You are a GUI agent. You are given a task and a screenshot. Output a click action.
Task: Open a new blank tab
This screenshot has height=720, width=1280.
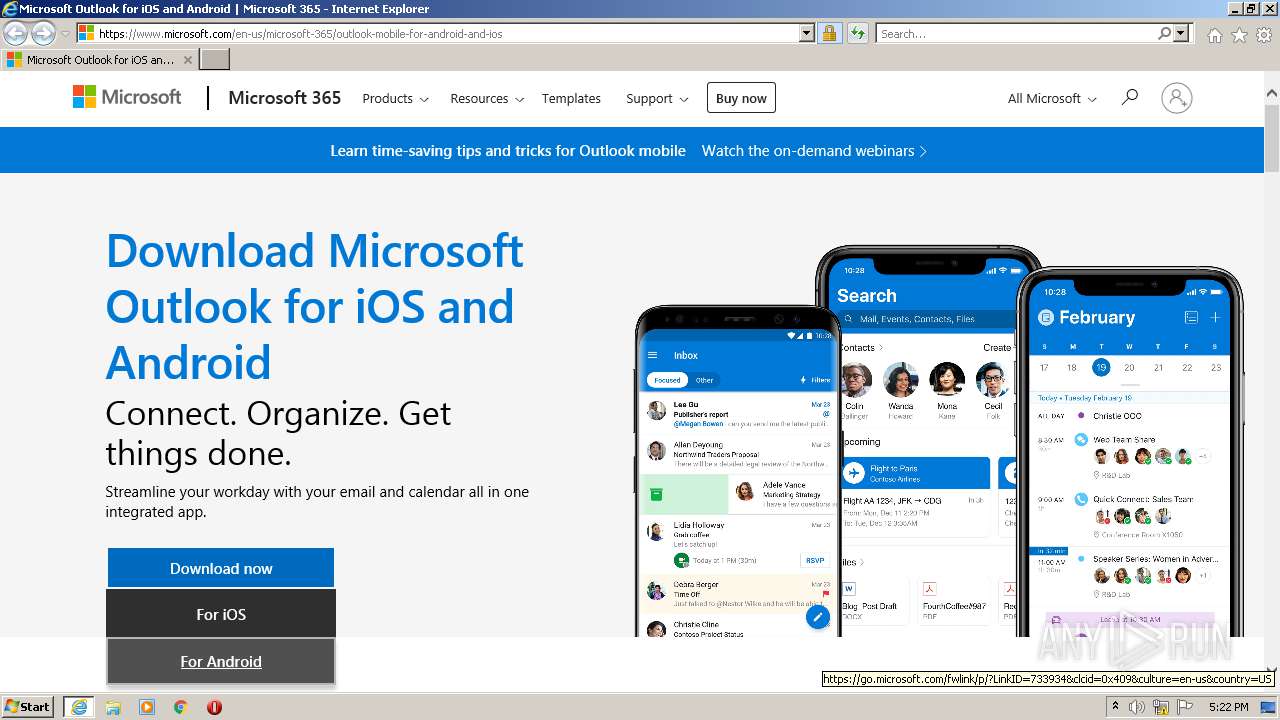click(x=215, y=59)
